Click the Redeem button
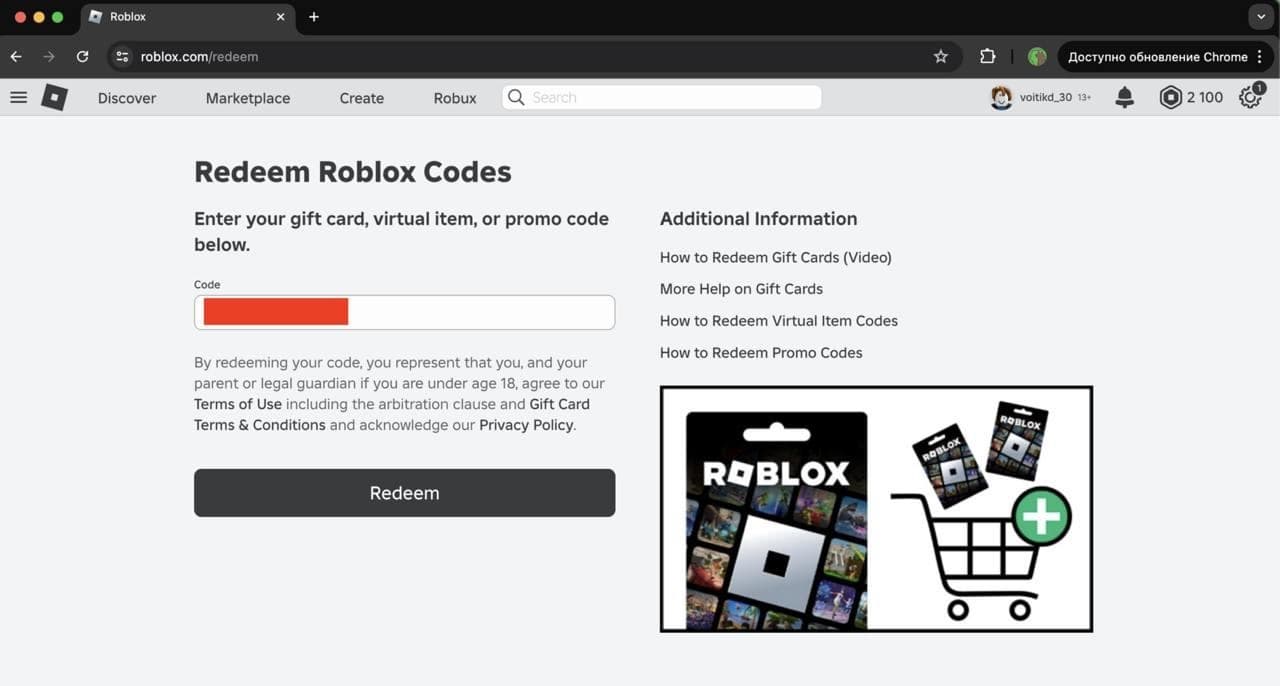Screen dimensions: 1280x686 click(404, 493)
